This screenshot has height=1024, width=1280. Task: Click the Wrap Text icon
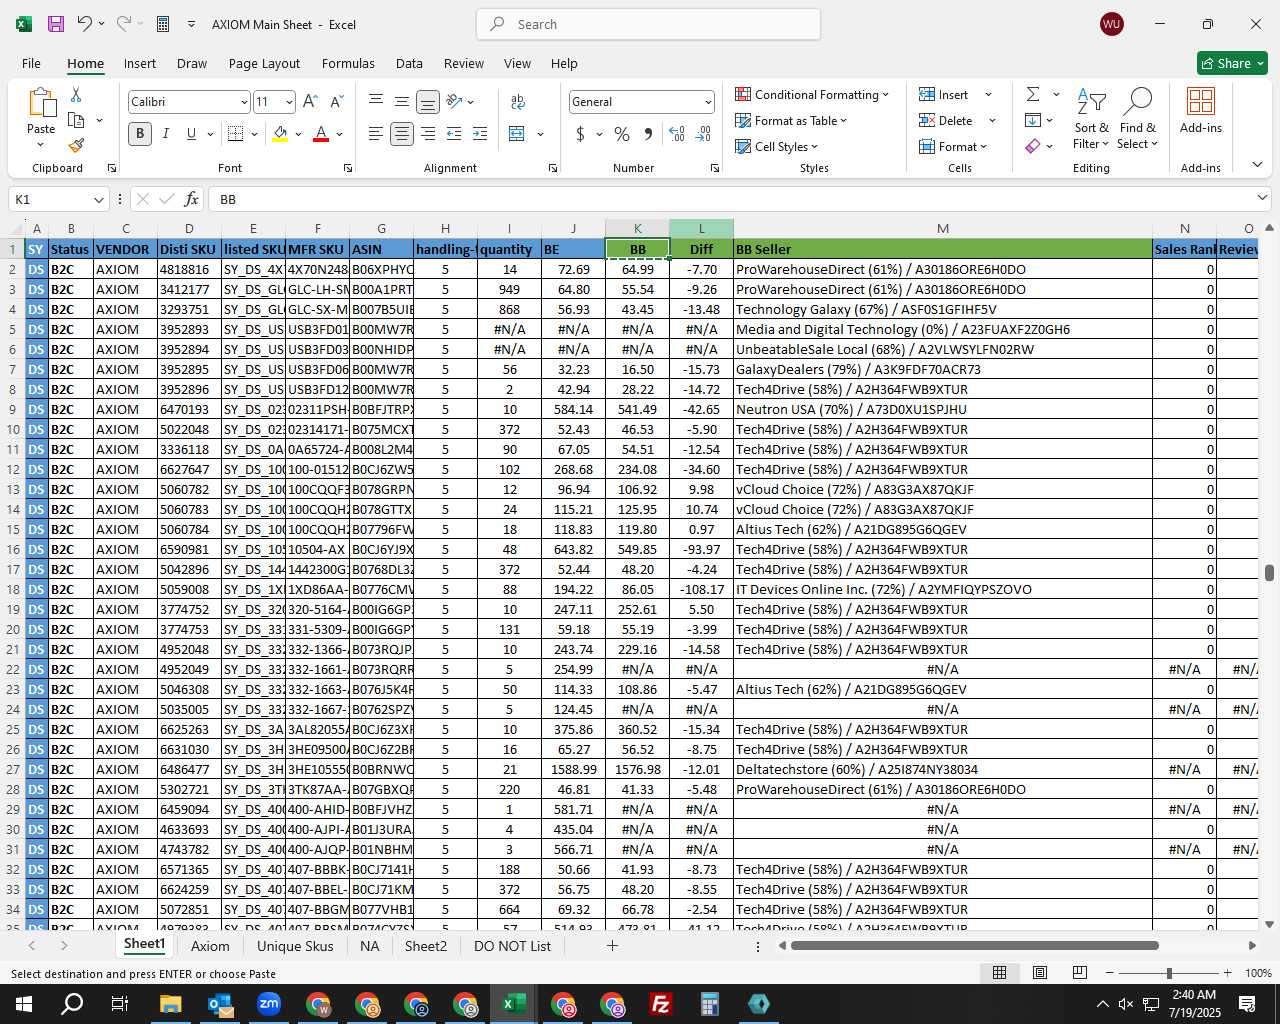(518, 102)
